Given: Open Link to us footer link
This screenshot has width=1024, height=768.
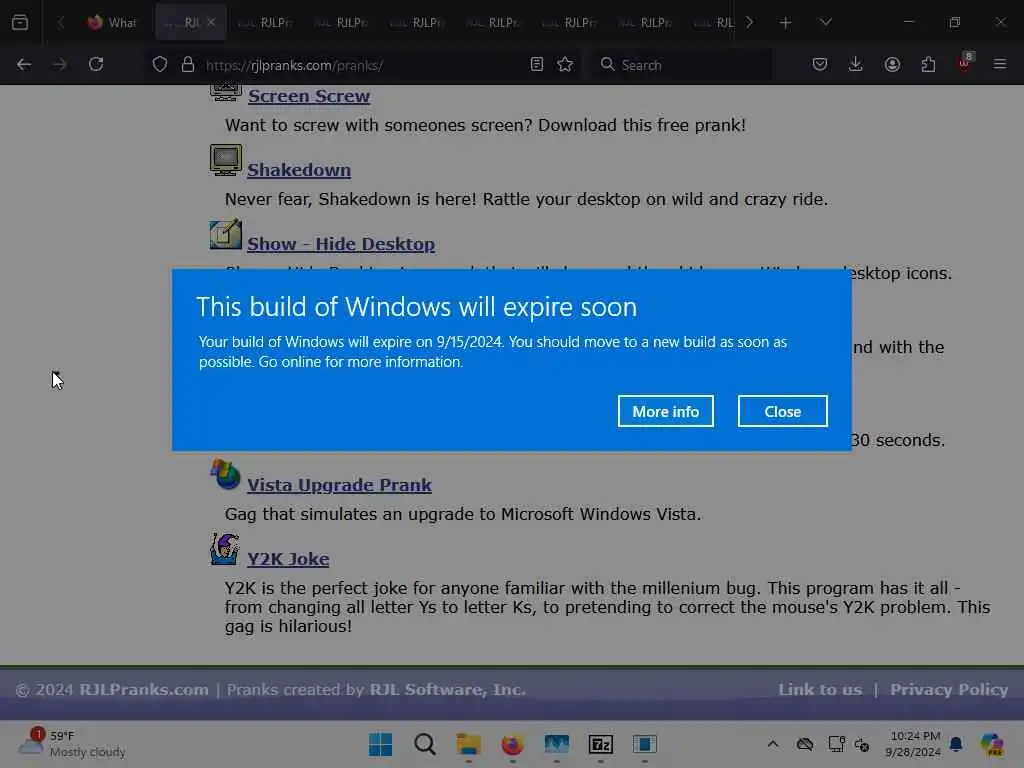Looking at the screenshot, I should click(x=820, y=690).
